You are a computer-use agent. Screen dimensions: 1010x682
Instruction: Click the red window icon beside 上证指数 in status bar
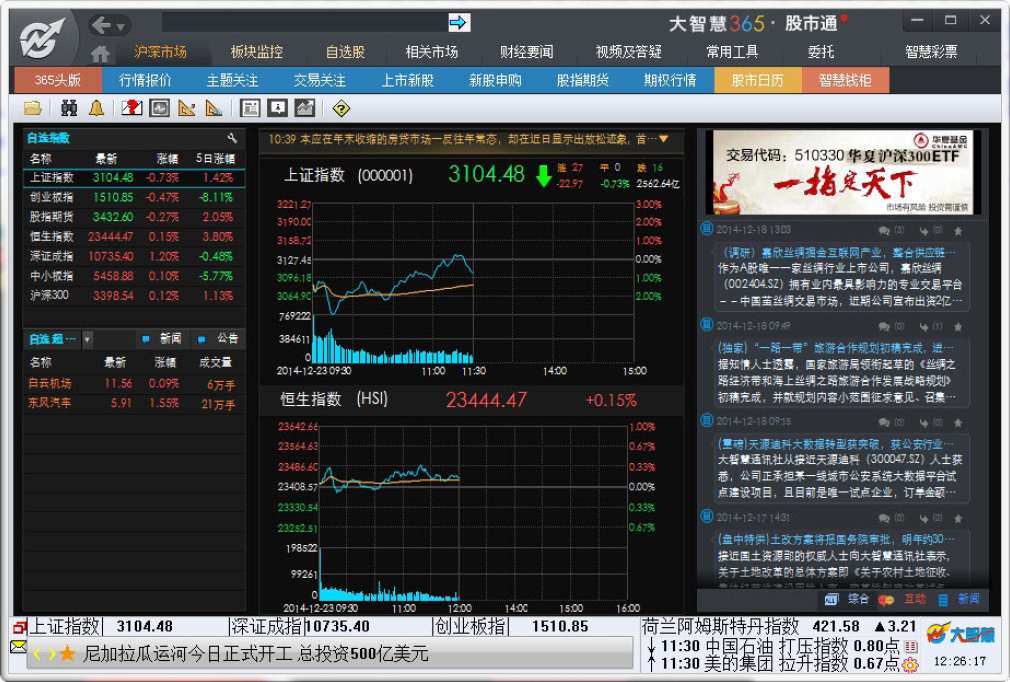pyautogui.click(x=19, y=626)
